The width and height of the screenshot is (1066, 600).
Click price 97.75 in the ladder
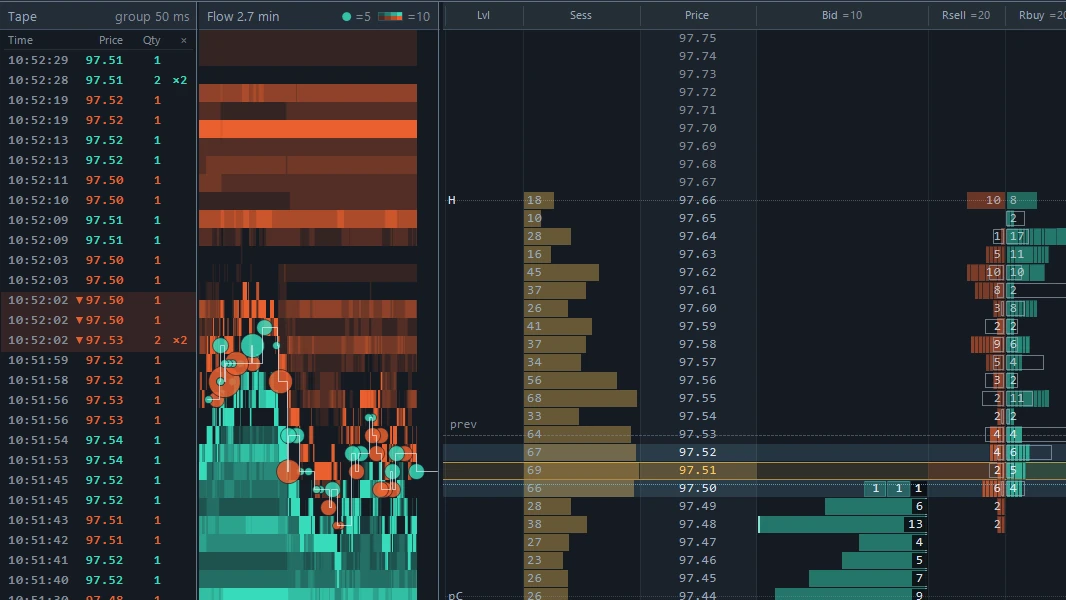(697, 39)
